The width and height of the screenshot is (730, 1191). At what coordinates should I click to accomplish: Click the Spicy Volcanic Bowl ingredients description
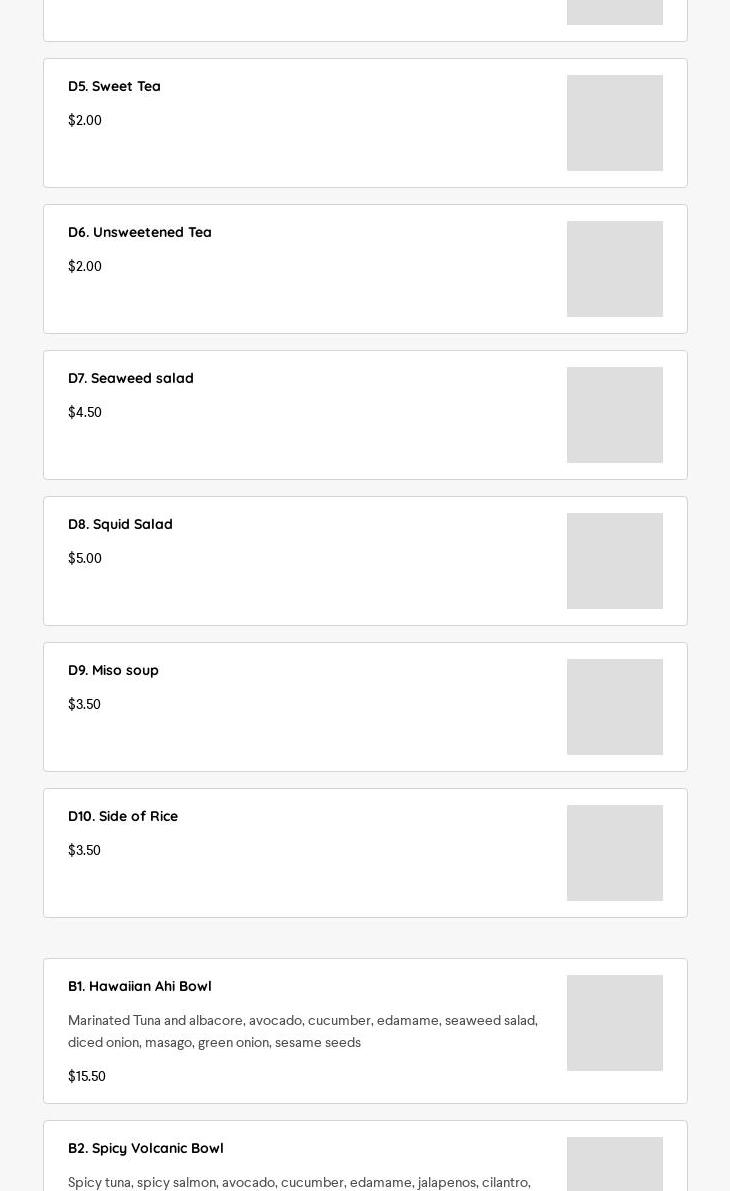tap(299, 1182)
